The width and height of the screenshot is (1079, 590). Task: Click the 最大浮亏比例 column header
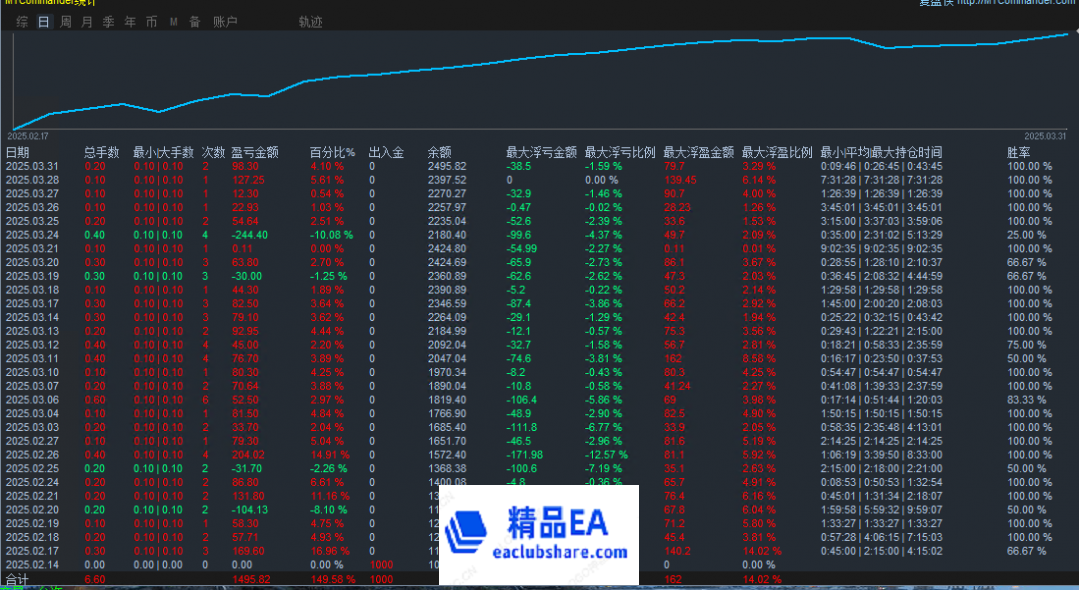[x=620, y=152]
